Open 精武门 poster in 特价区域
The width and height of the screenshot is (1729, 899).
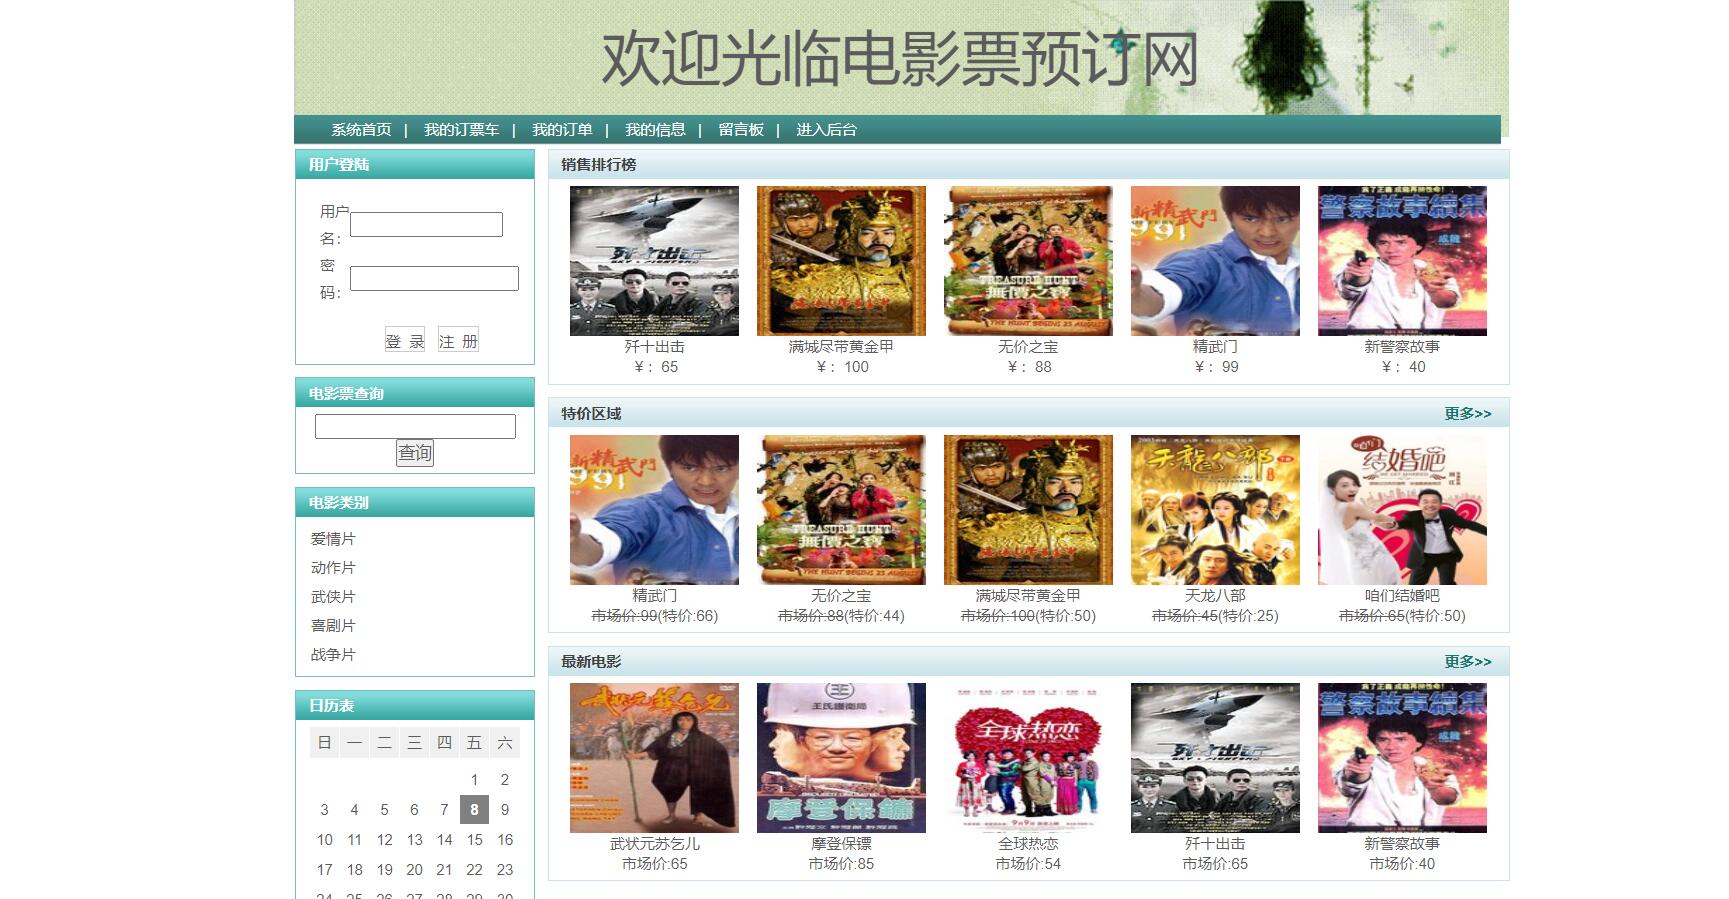pyautogui.click(x=654, y=510)
